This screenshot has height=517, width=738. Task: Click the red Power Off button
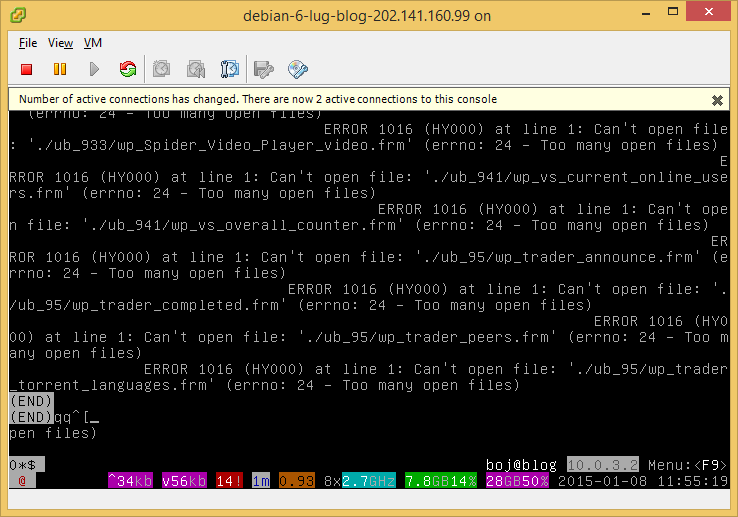[27, 69]
